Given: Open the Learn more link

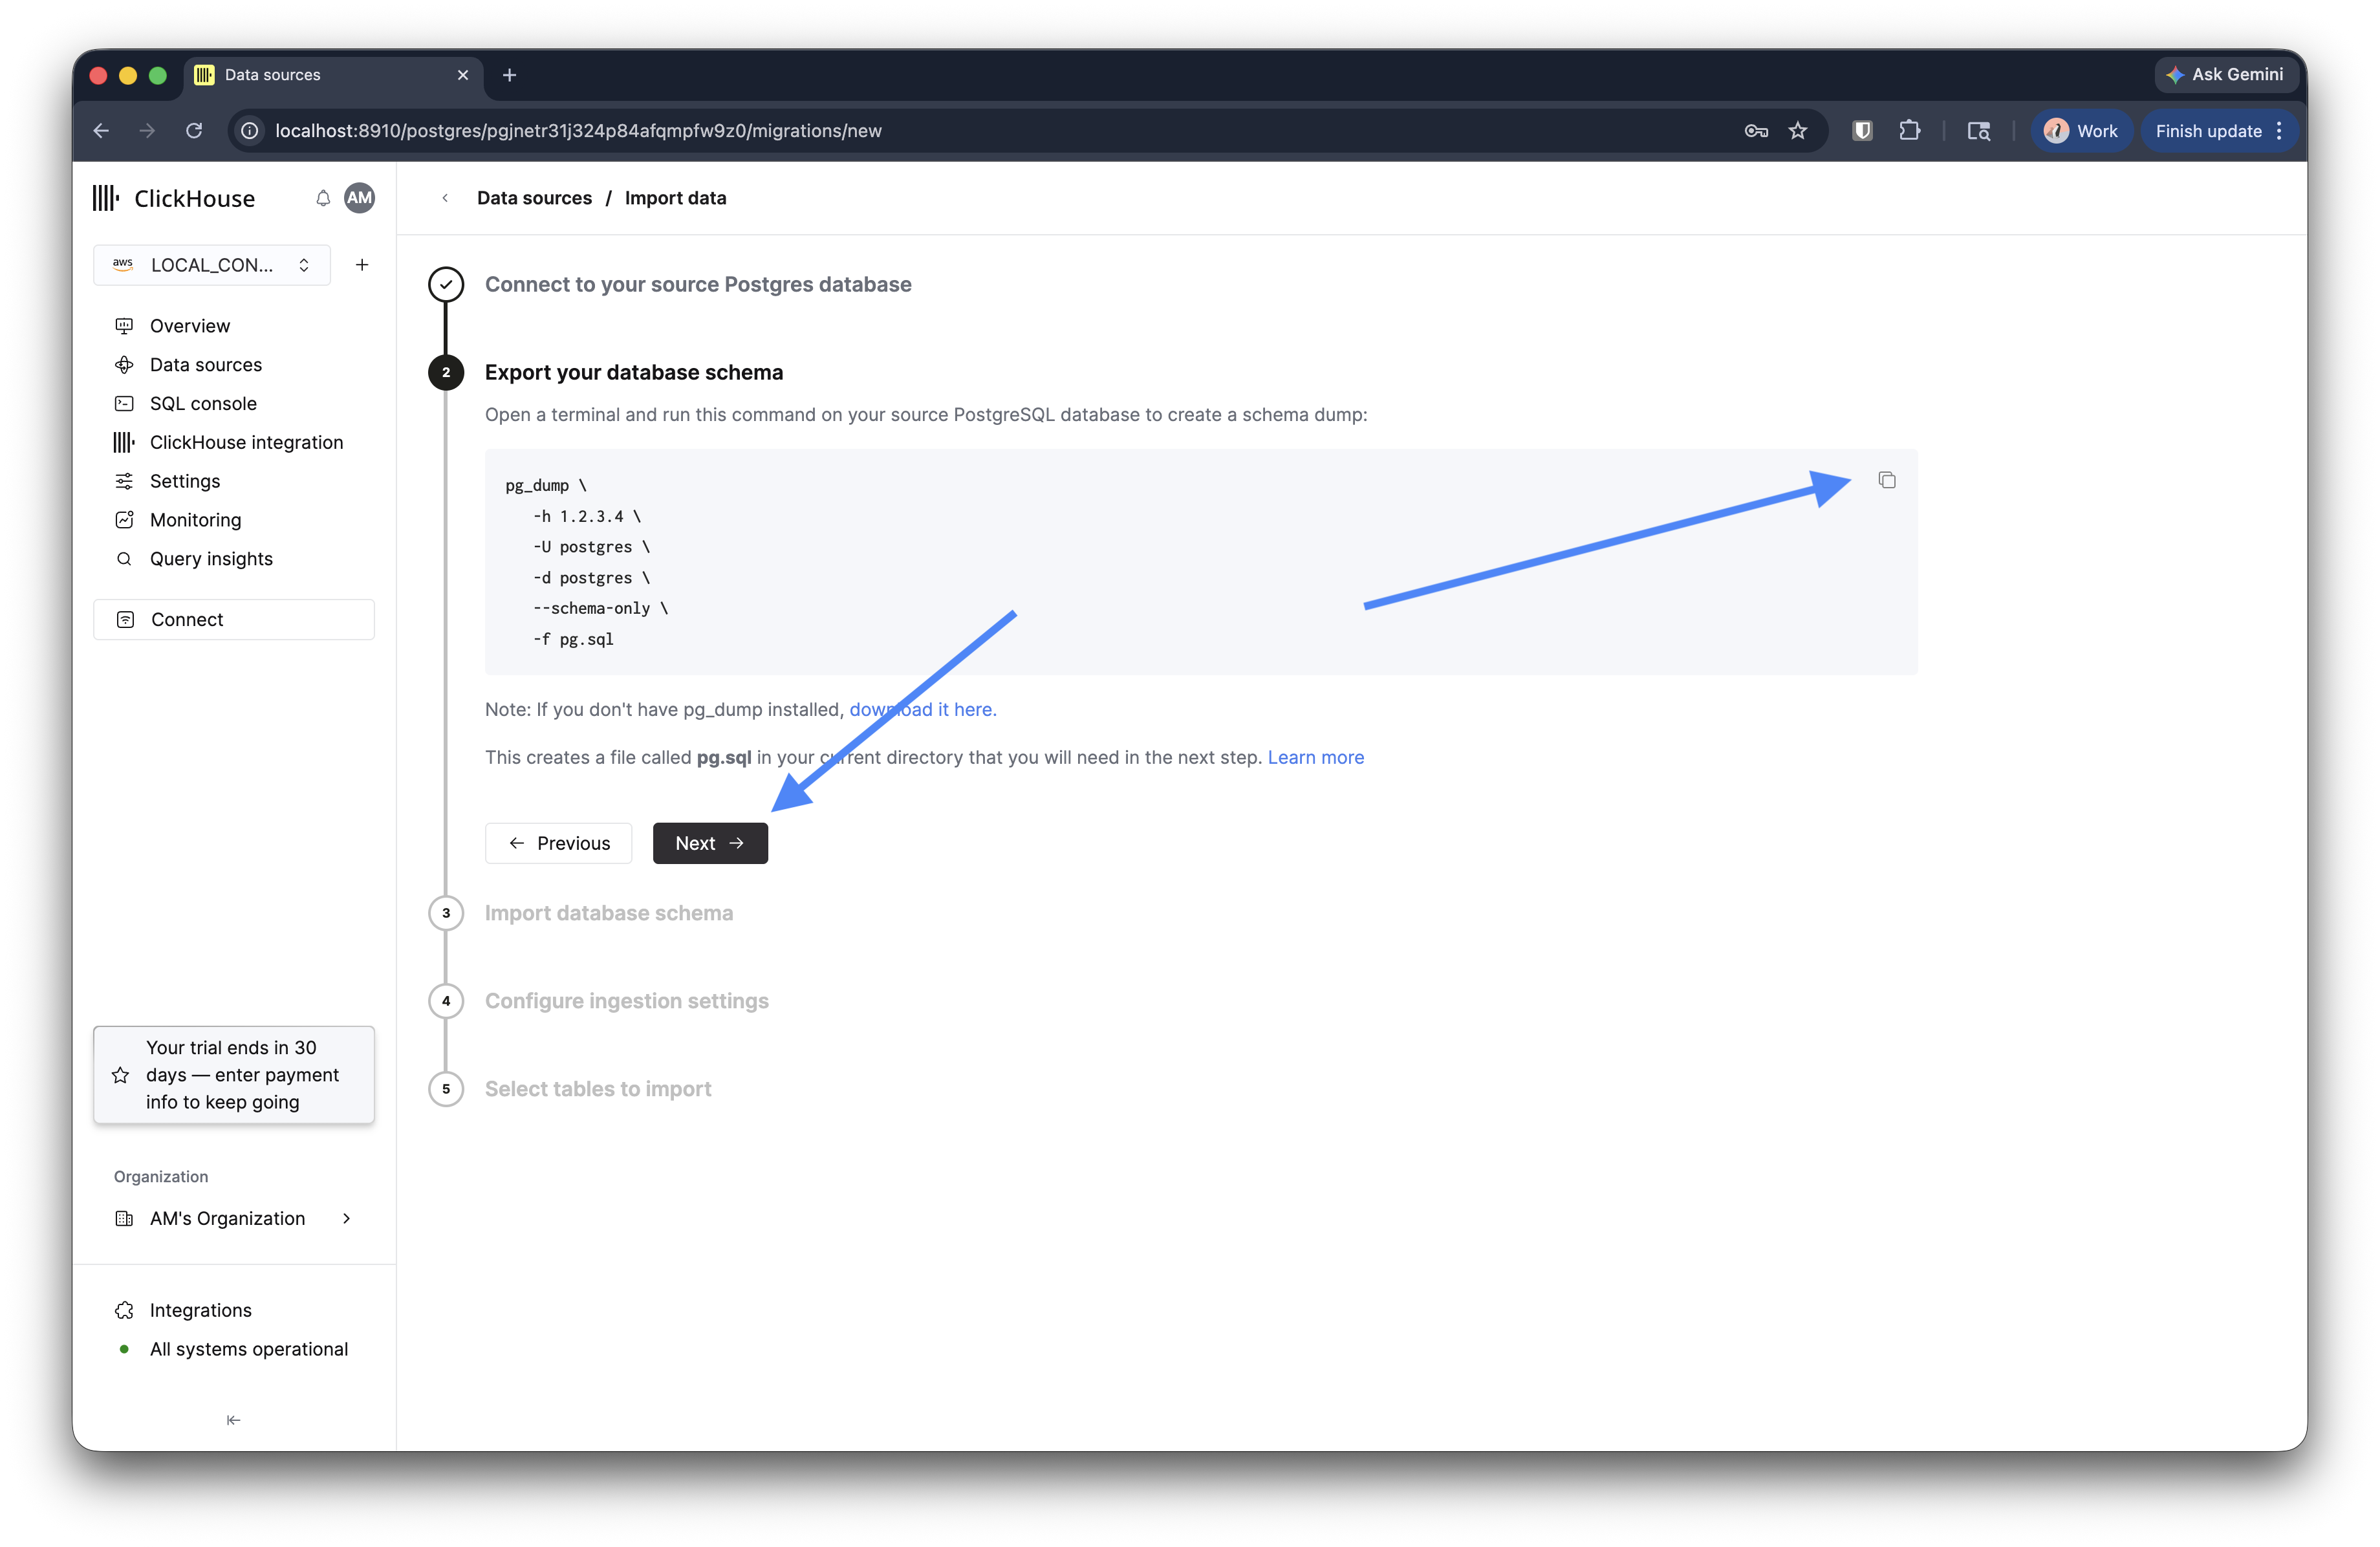Looking at the screenshot, I should click(x=1316, y=757).
